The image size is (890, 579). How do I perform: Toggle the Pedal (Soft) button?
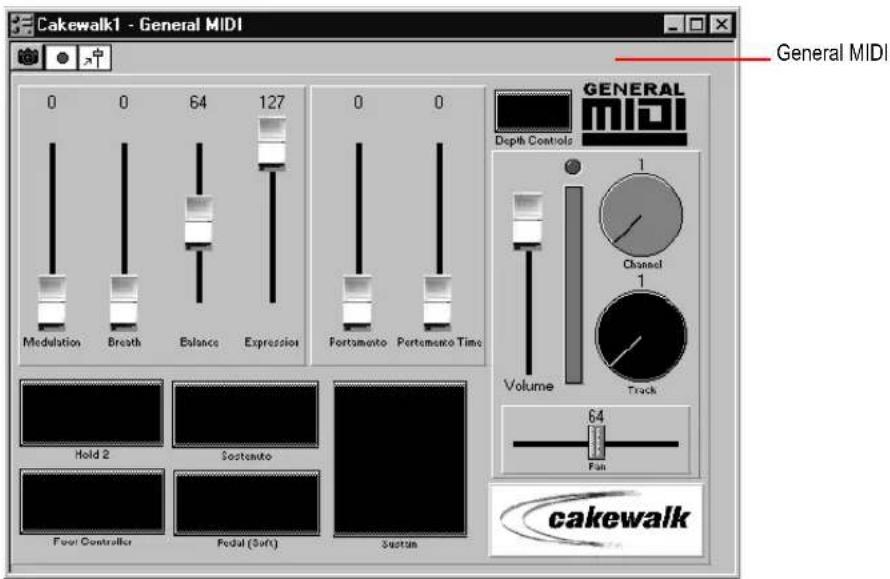point(246,503)
